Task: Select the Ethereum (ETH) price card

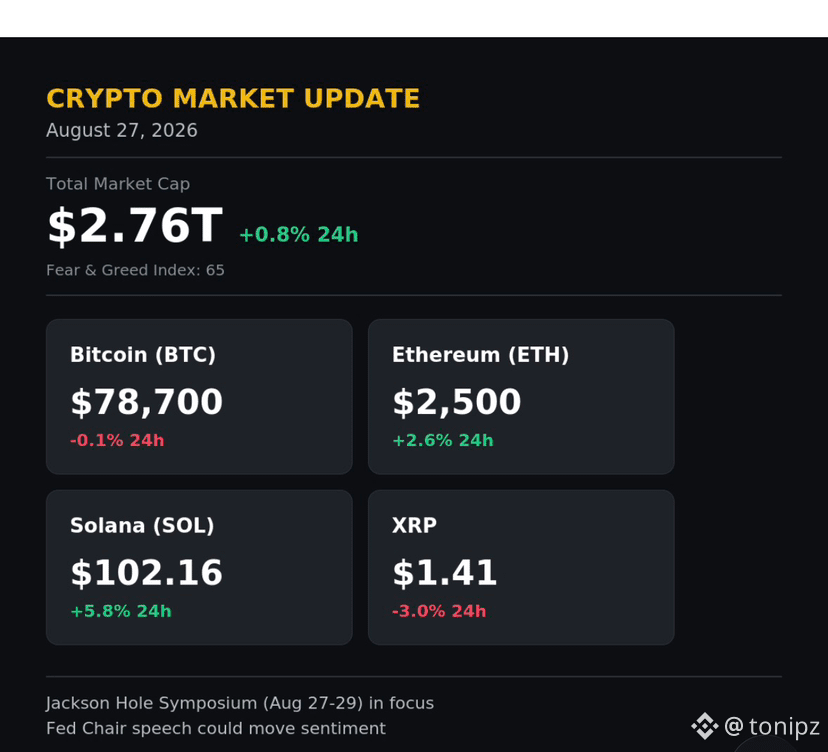Action: (x=521, y=397)
